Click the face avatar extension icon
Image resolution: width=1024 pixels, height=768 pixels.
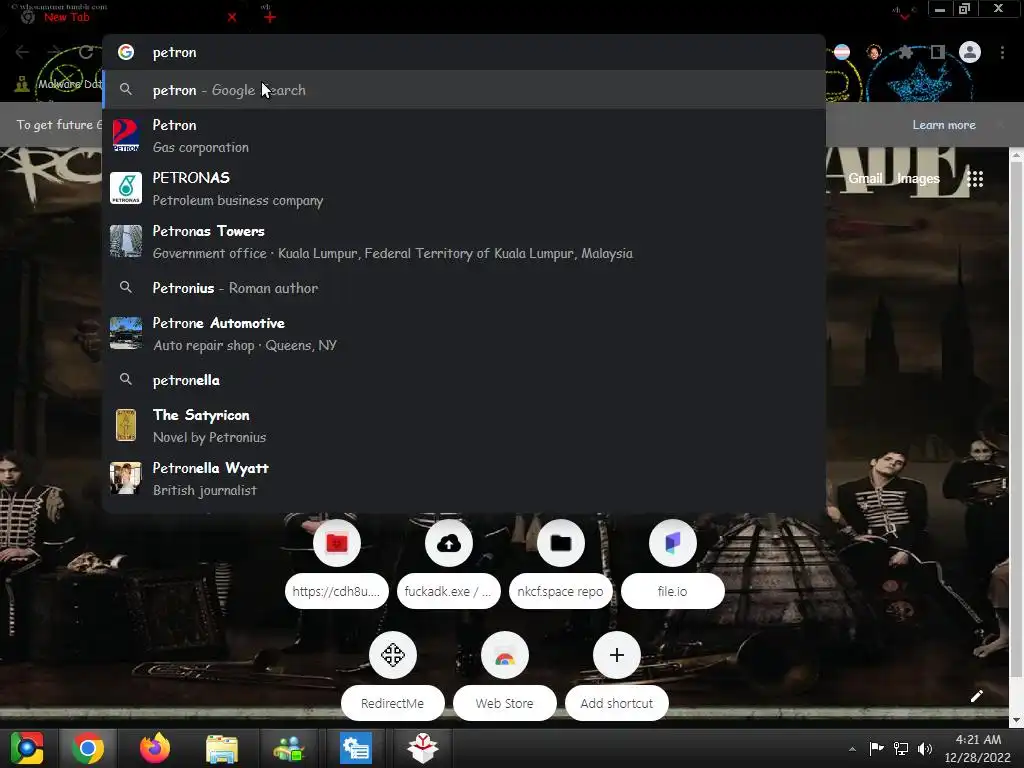click(874, 52)
